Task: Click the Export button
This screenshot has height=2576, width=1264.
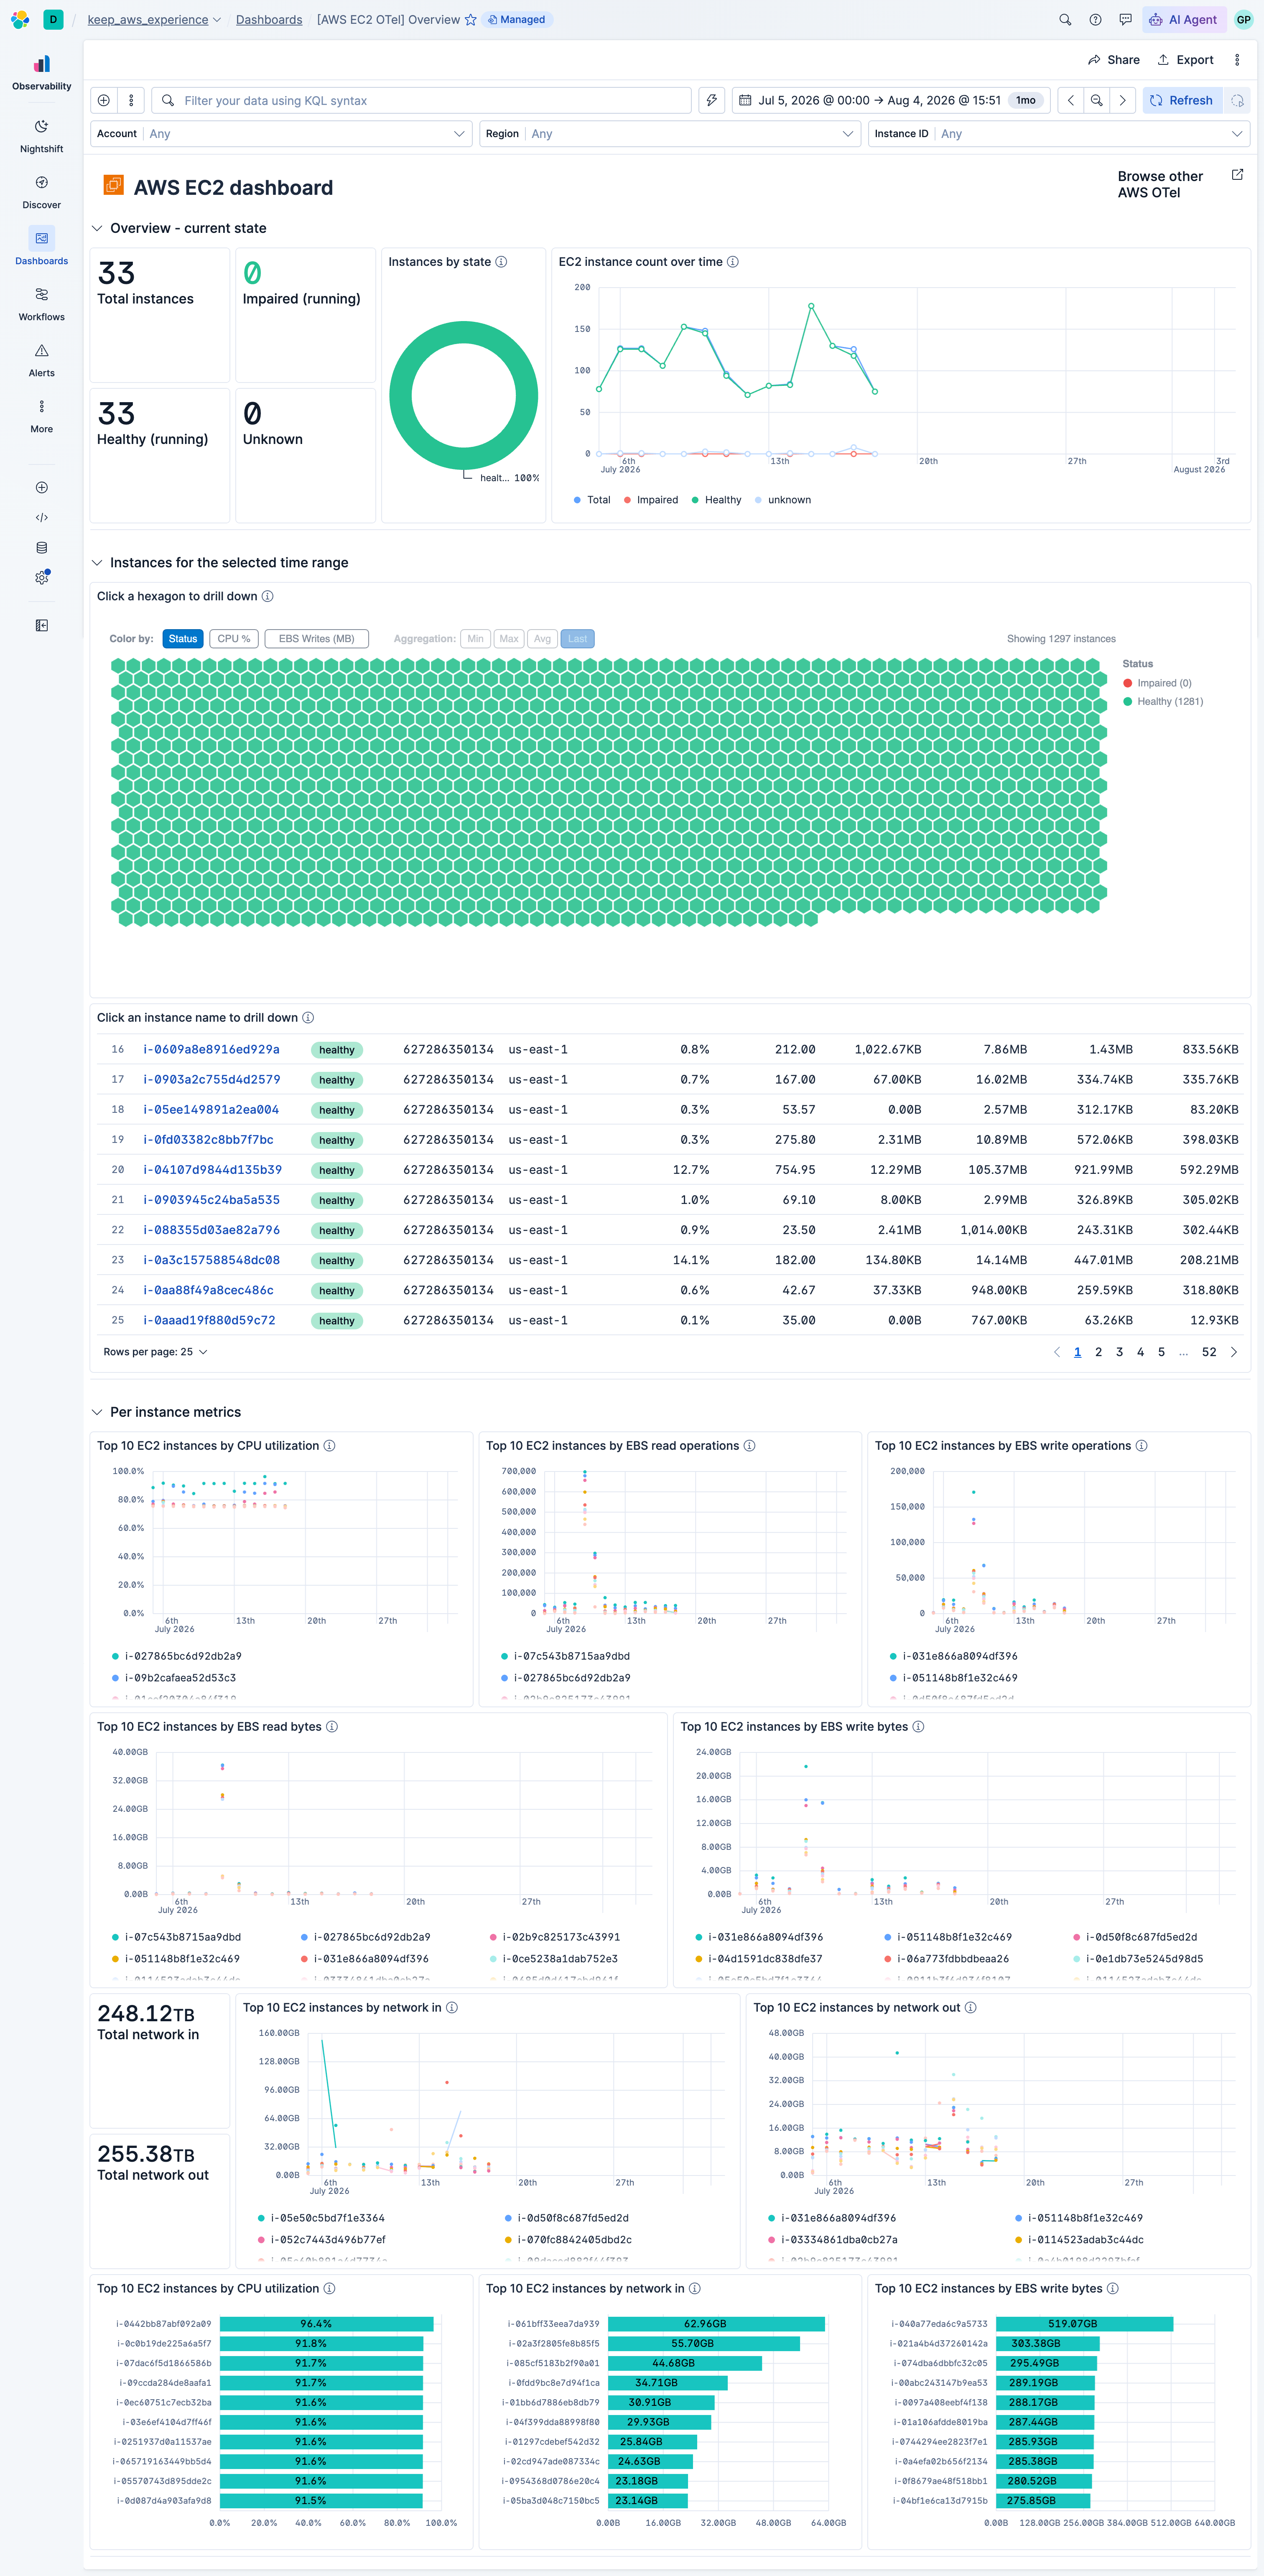Action: tap(1185, 60)
